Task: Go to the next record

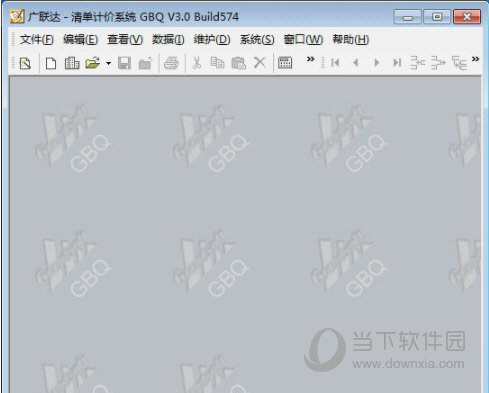Action: coord(377,63)
